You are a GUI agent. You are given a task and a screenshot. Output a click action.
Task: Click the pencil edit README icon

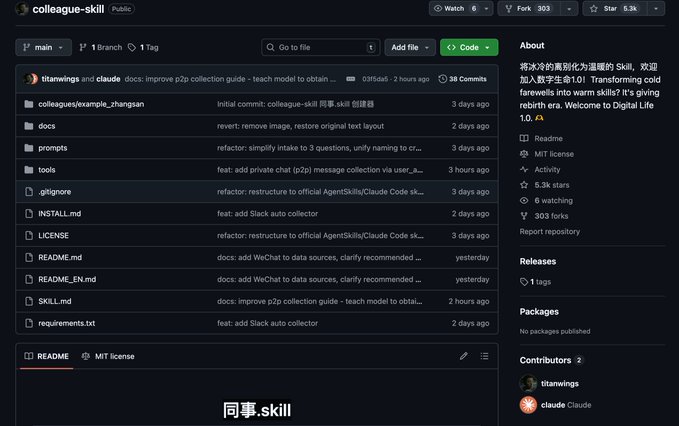463,356
